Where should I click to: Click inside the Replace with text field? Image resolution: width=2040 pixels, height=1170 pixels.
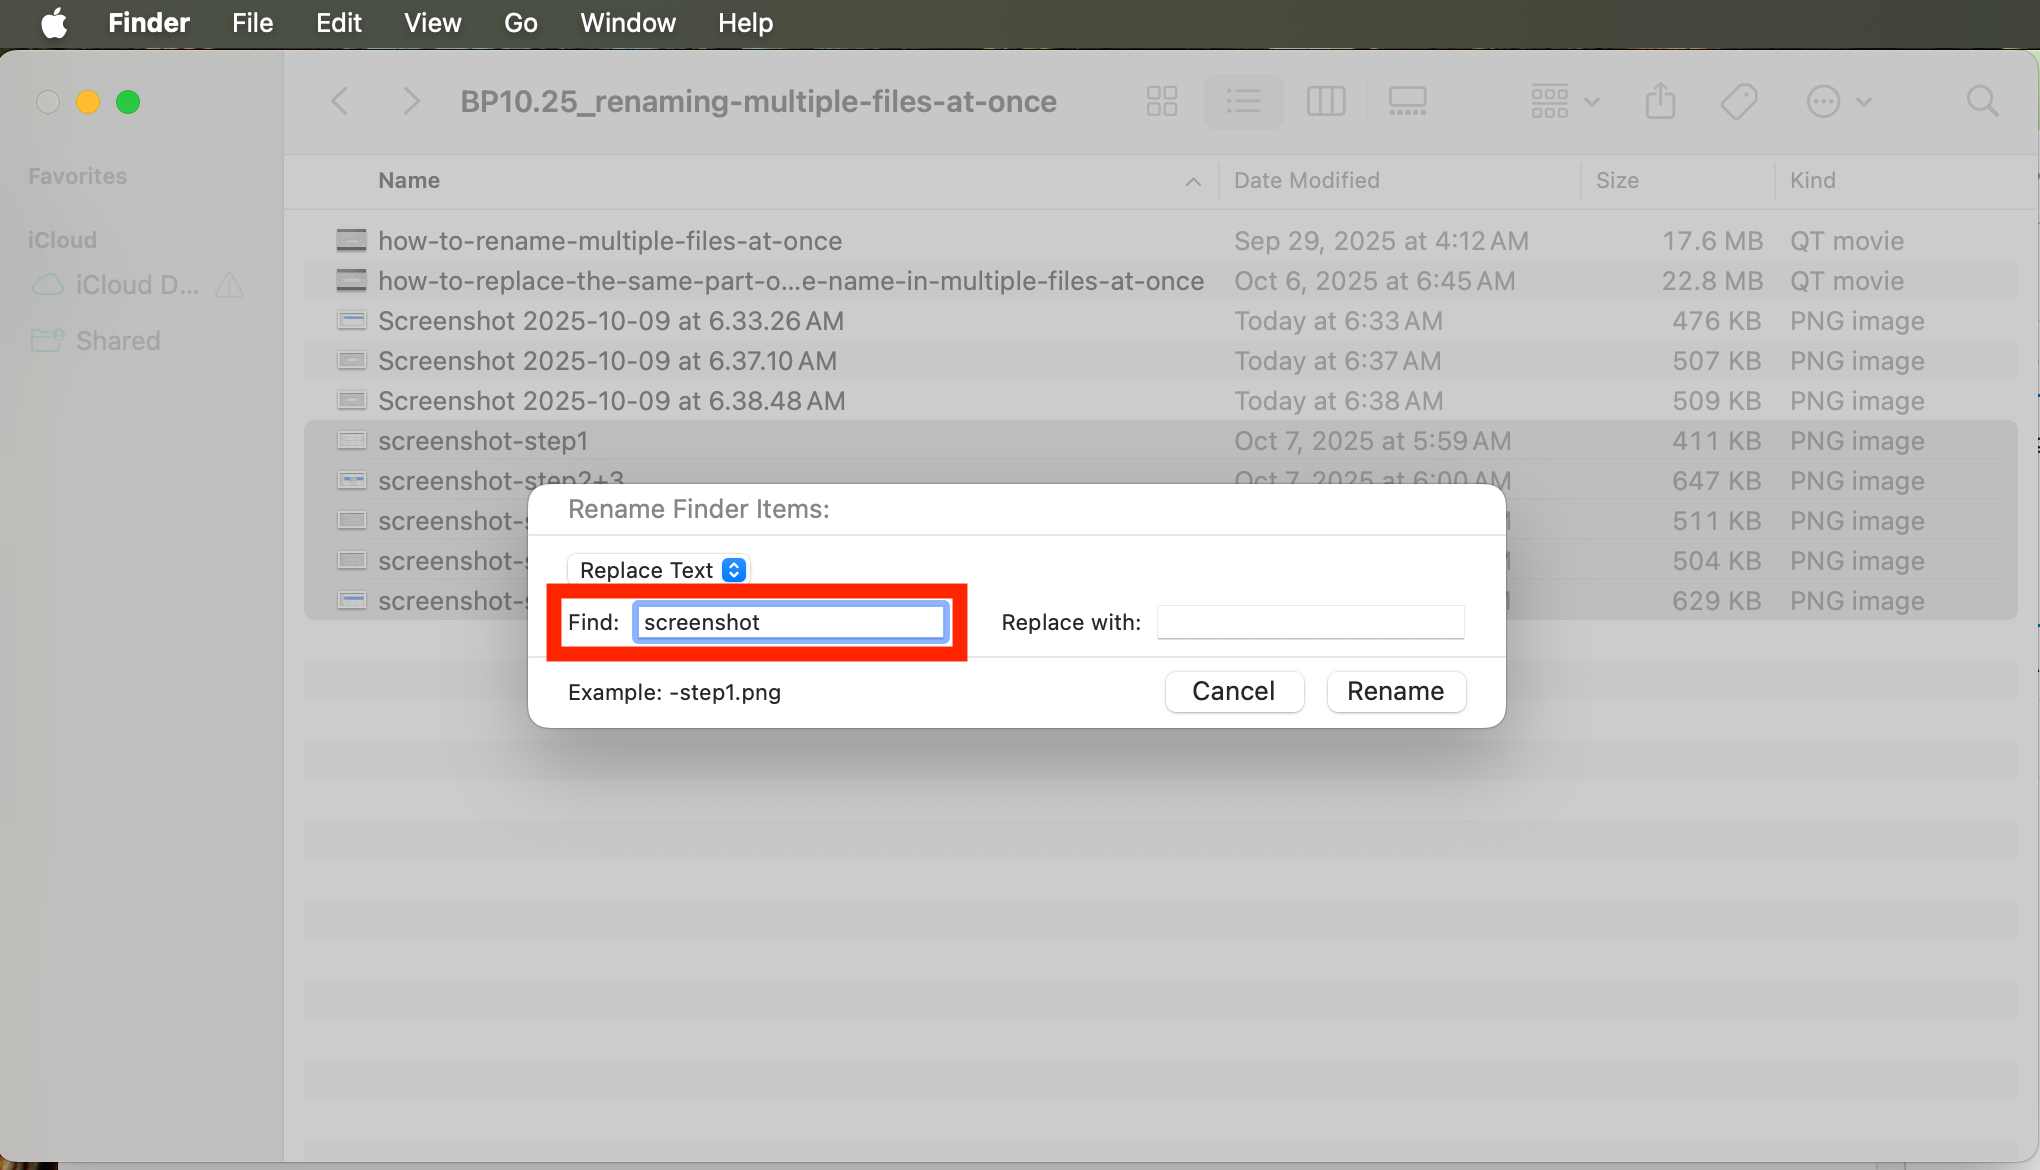pos(1310,622)
